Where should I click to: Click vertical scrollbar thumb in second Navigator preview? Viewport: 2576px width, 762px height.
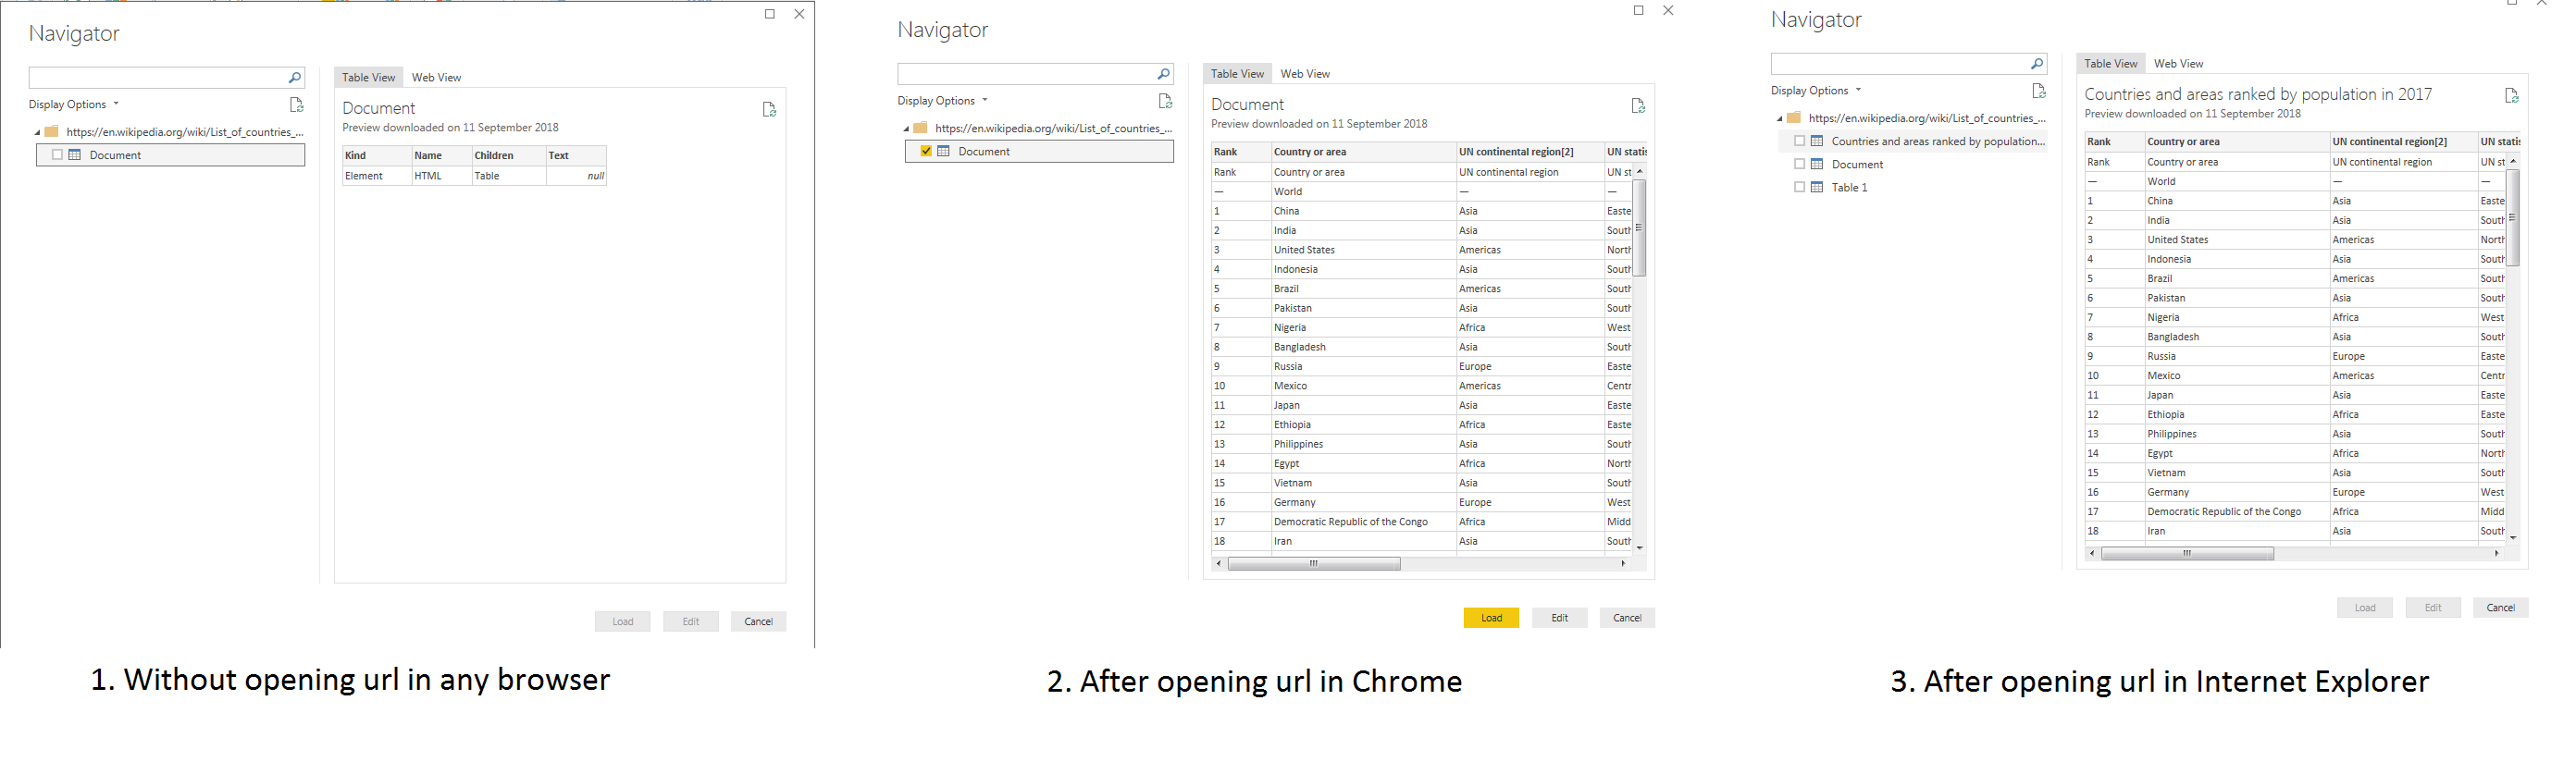pos(1639,229)
